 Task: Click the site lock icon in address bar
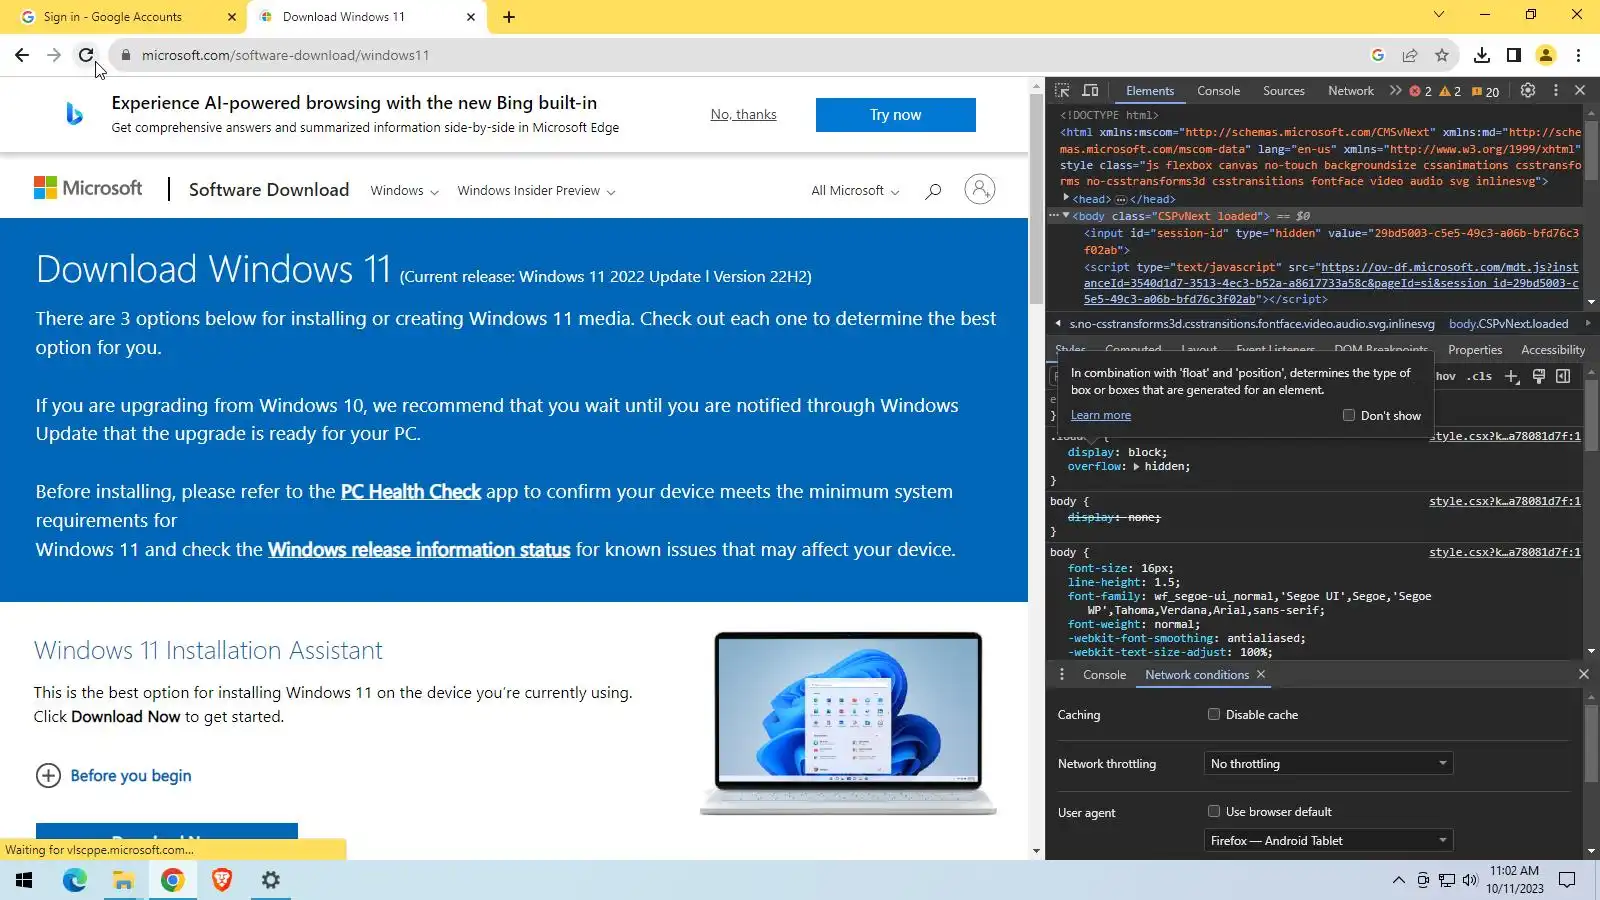(x=126, y=55)
